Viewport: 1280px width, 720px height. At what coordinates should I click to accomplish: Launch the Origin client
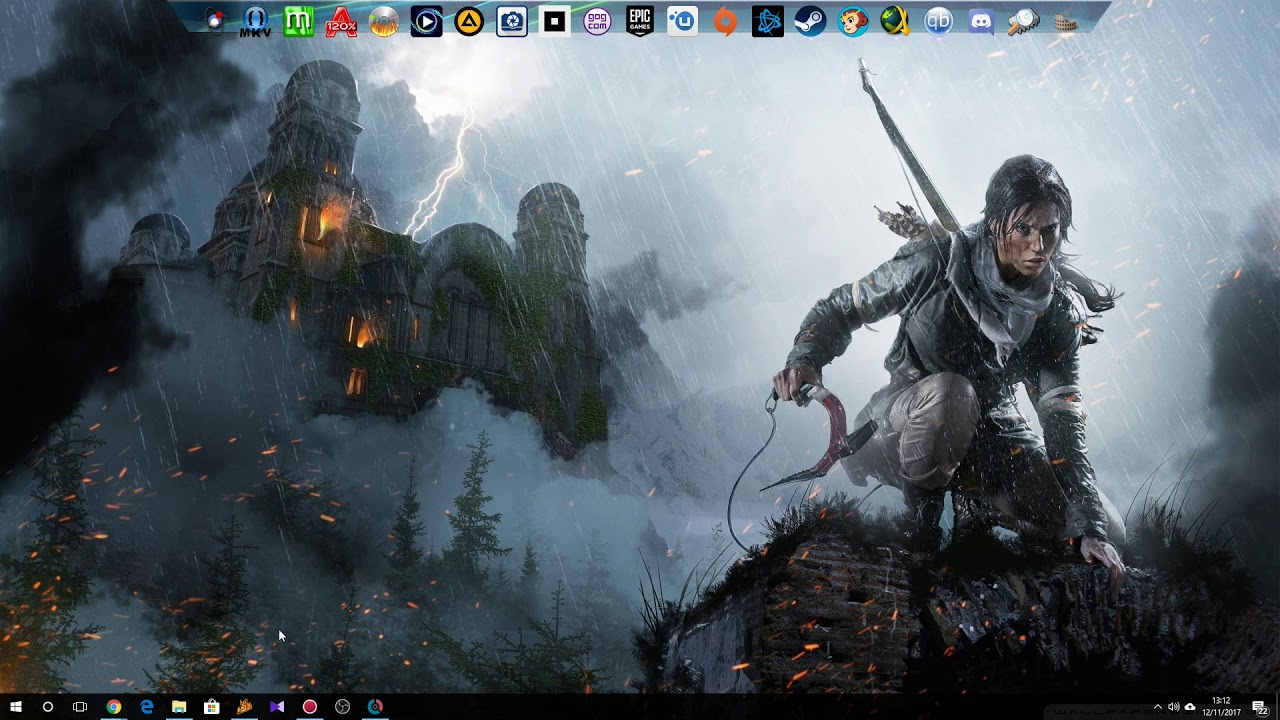tap(725, 21)
